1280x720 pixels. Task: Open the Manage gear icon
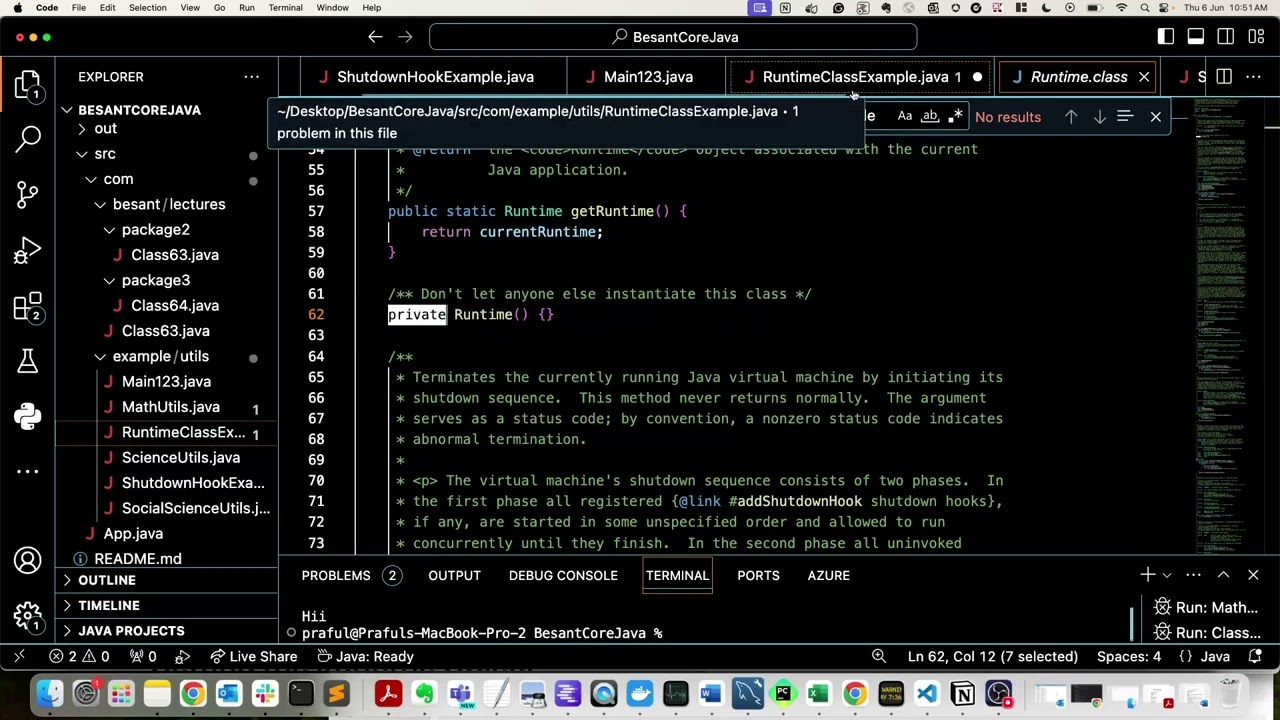[x=28, y=616]
